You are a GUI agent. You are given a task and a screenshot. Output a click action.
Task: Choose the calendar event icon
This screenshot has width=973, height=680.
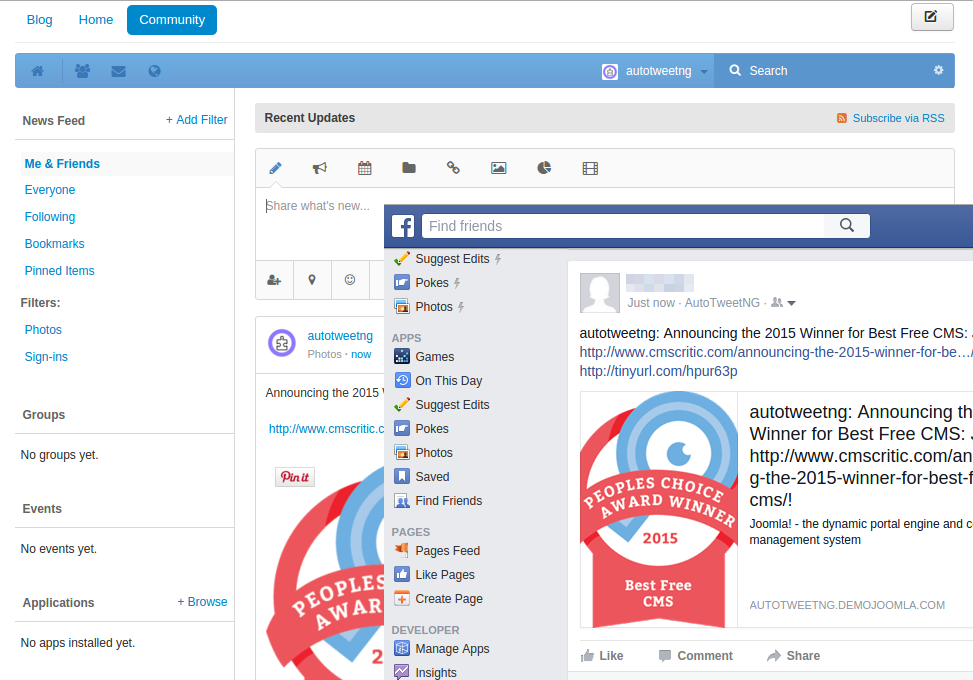(365, 168)
